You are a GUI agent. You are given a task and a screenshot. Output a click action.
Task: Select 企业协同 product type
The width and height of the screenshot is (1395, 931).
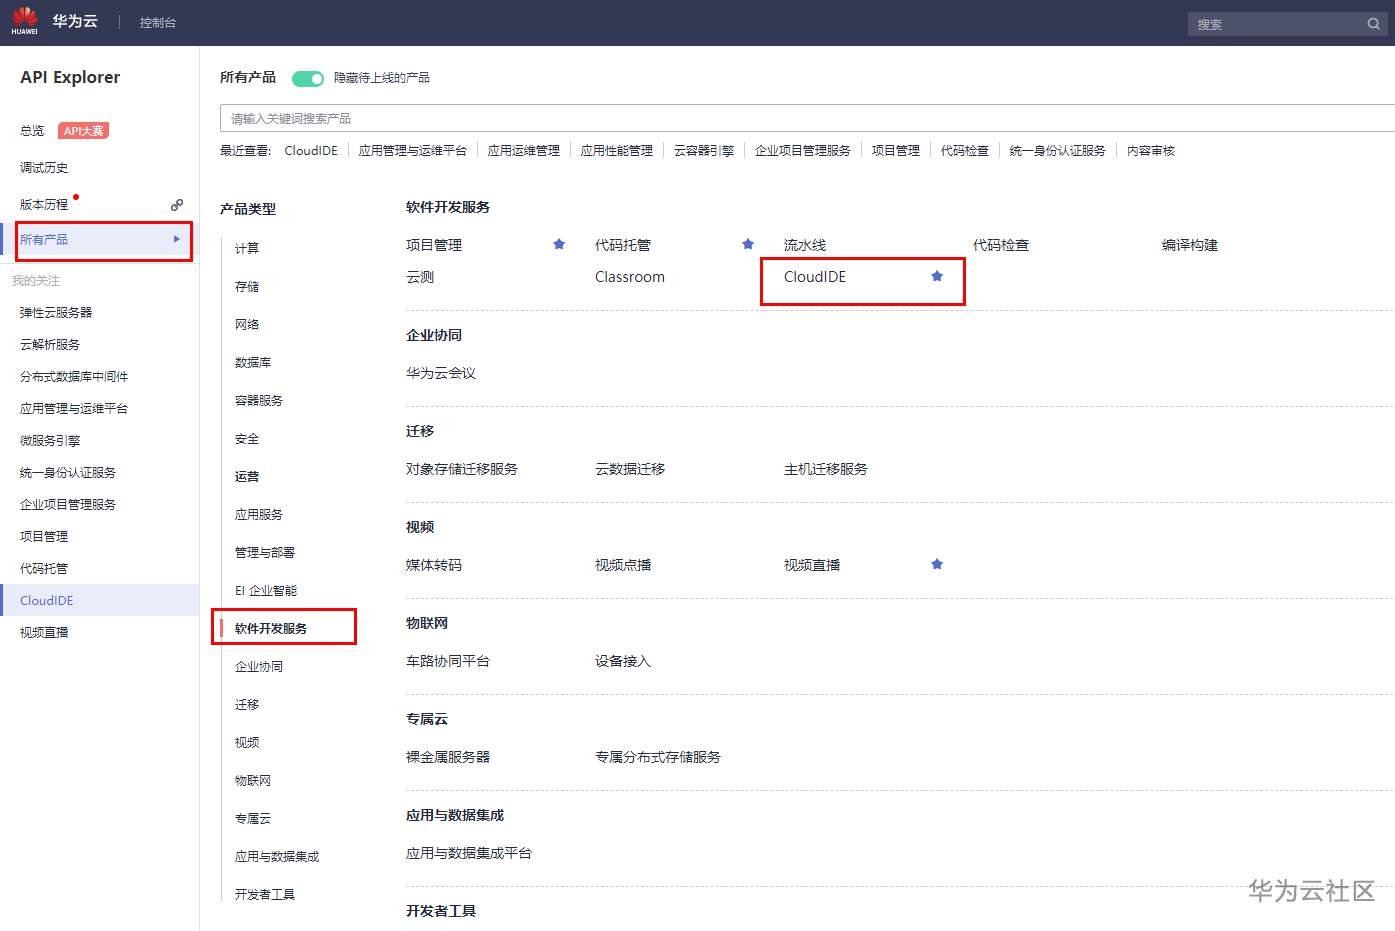(x=259, y=667)
